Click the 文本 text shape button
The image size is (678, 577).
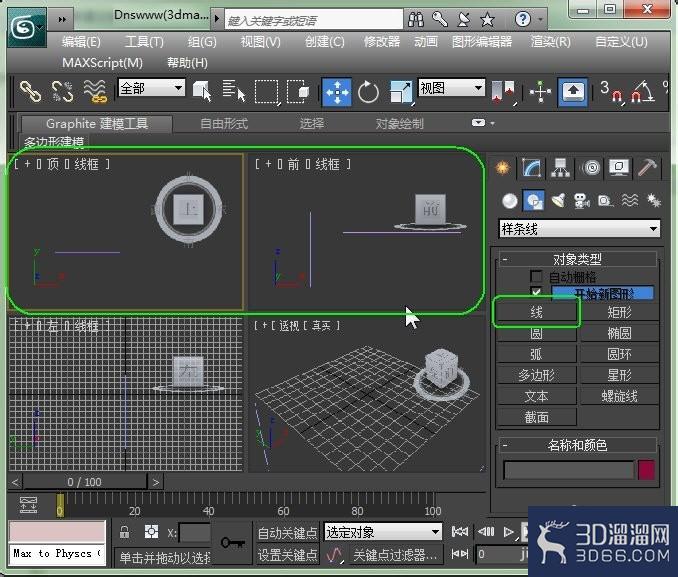tap(536, 396)
